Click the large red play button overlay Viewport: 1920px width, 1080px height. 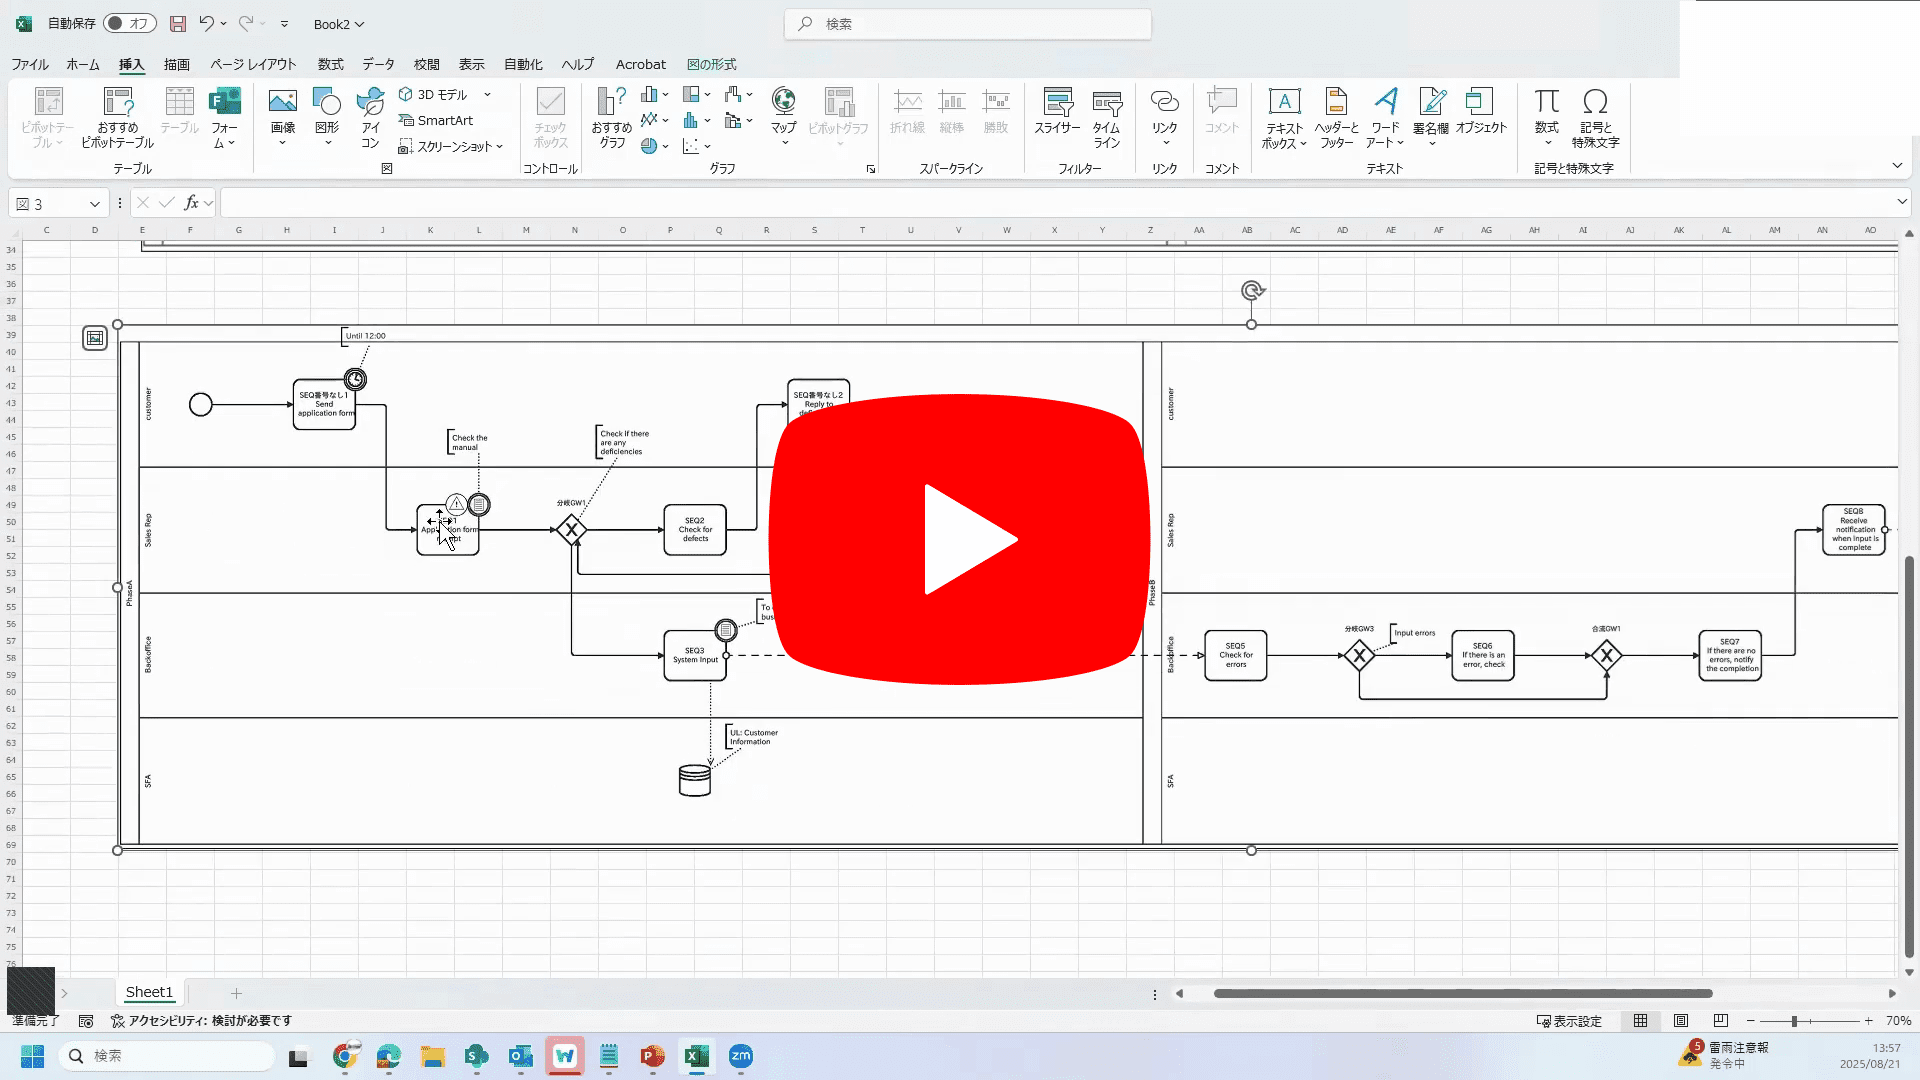pos(960,539)
